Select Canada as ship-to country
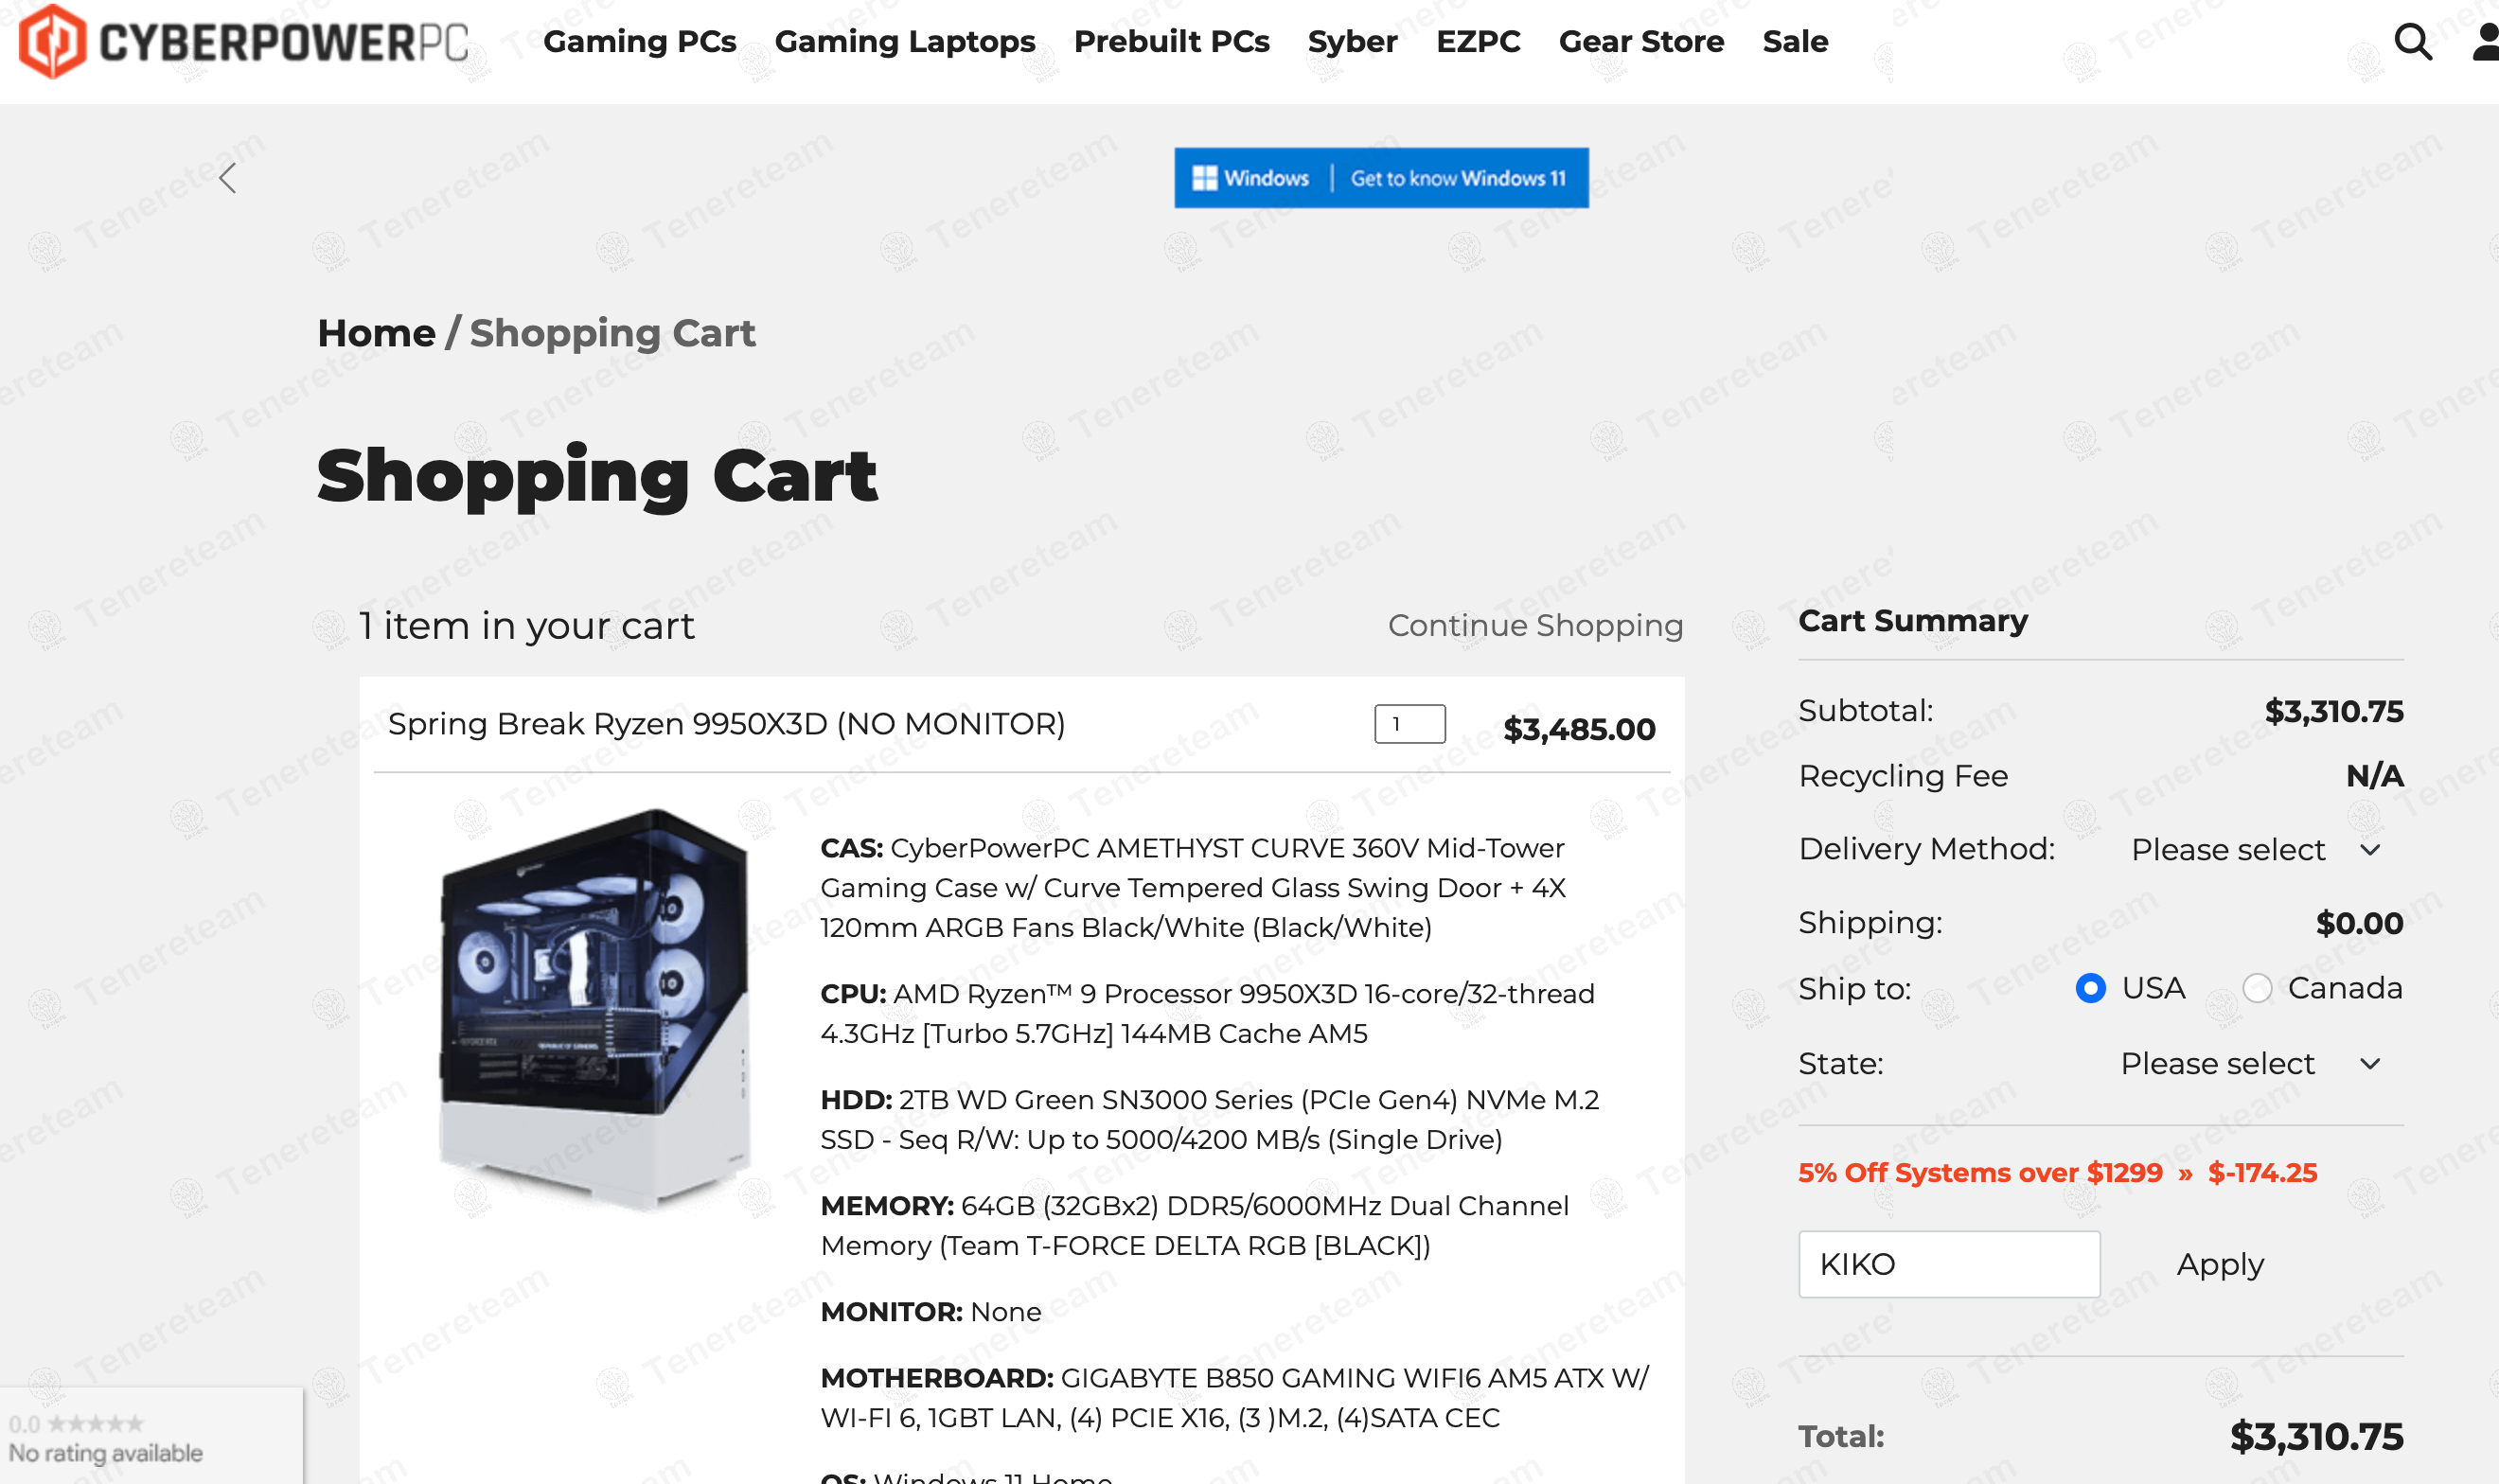The width and height of the screenshot is (2499, 1484). 2257,988
